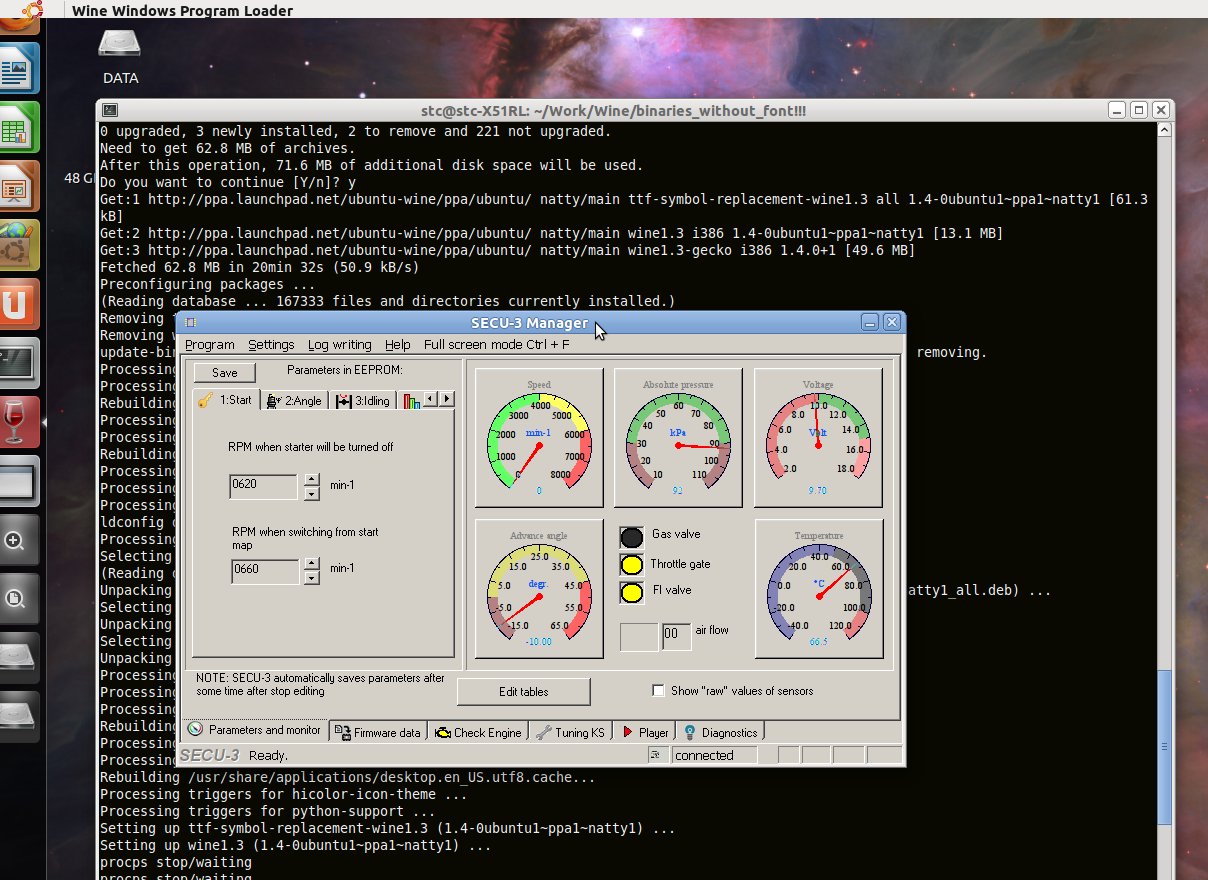Open the Settings menu
The width and height of the screenshot is (1208, 880).
[x=271, y=345]
